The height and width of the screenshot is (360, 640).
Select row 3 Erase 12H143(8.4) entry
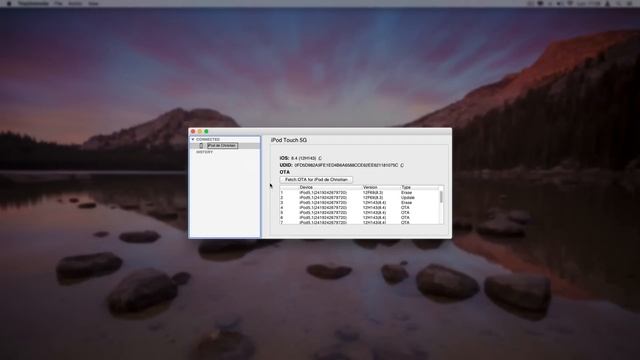(359, 202)
